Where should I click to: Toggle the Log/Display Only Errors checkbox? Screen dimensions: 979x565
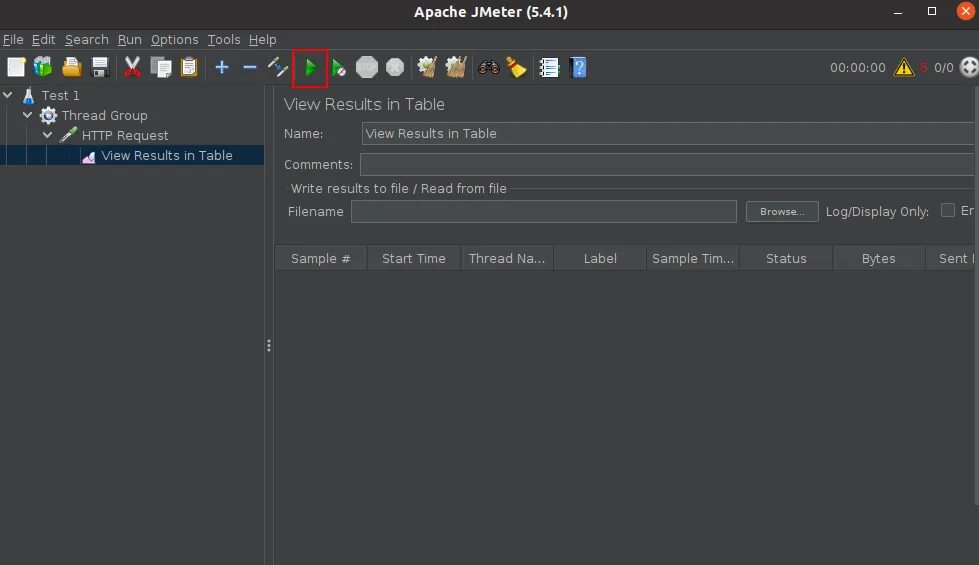point(948,210)
